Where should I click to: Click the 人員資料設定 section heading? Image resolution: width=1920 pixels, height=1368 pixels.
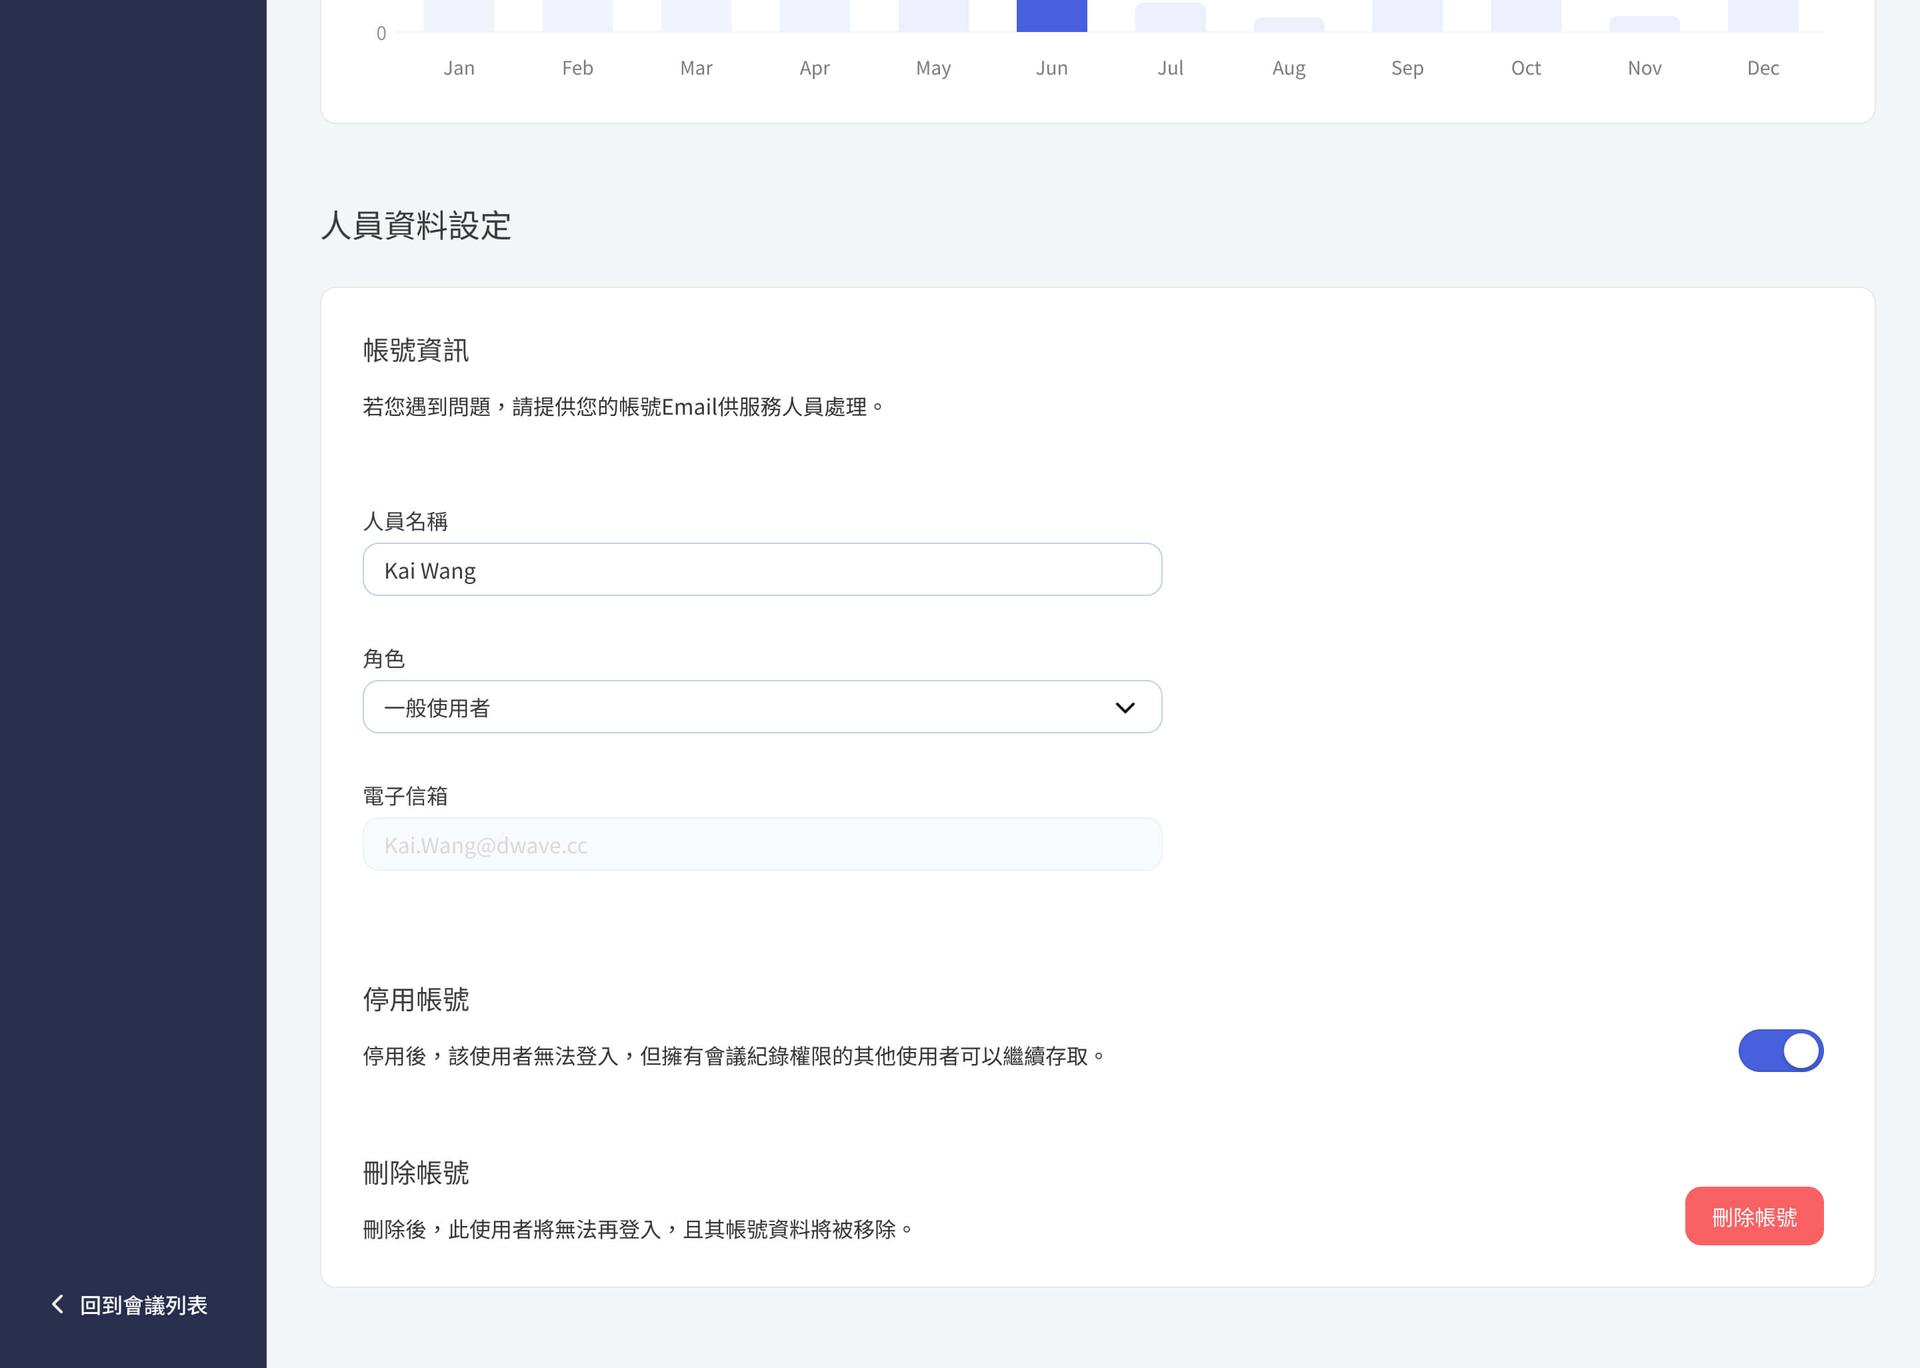click(416, 226)
